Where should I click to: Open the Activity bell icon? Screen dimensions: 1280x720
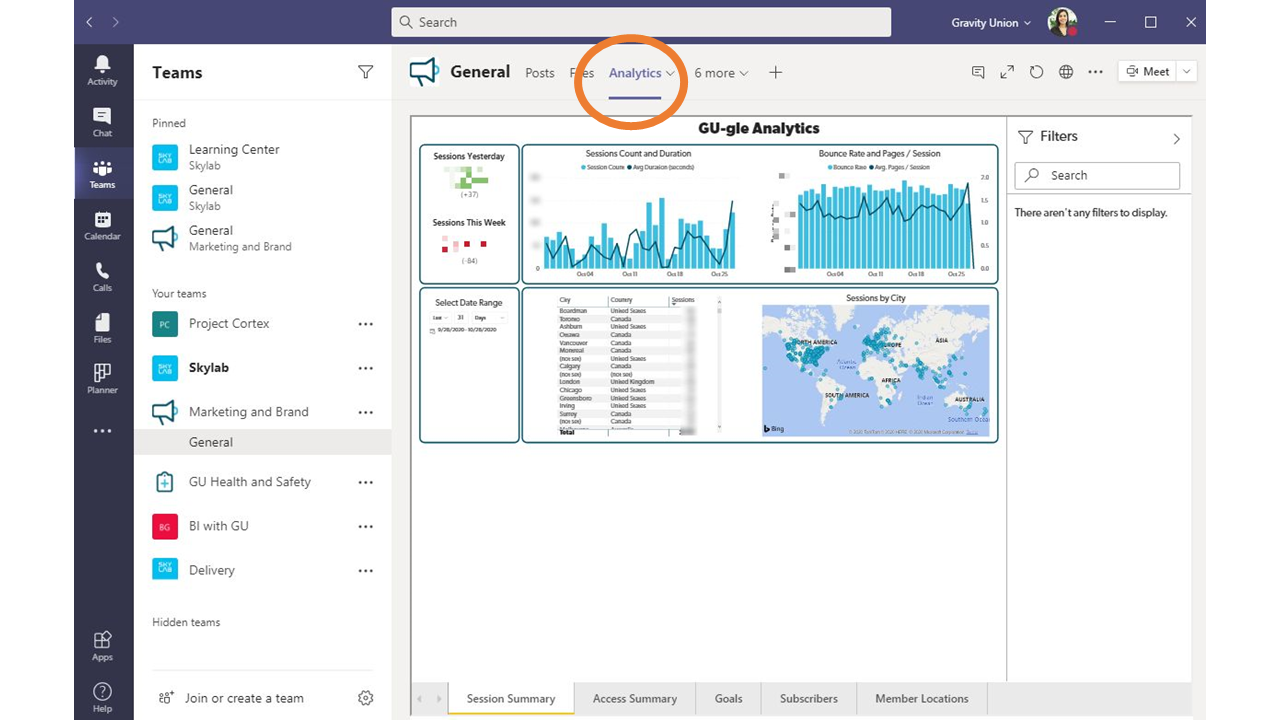[102, 70]
